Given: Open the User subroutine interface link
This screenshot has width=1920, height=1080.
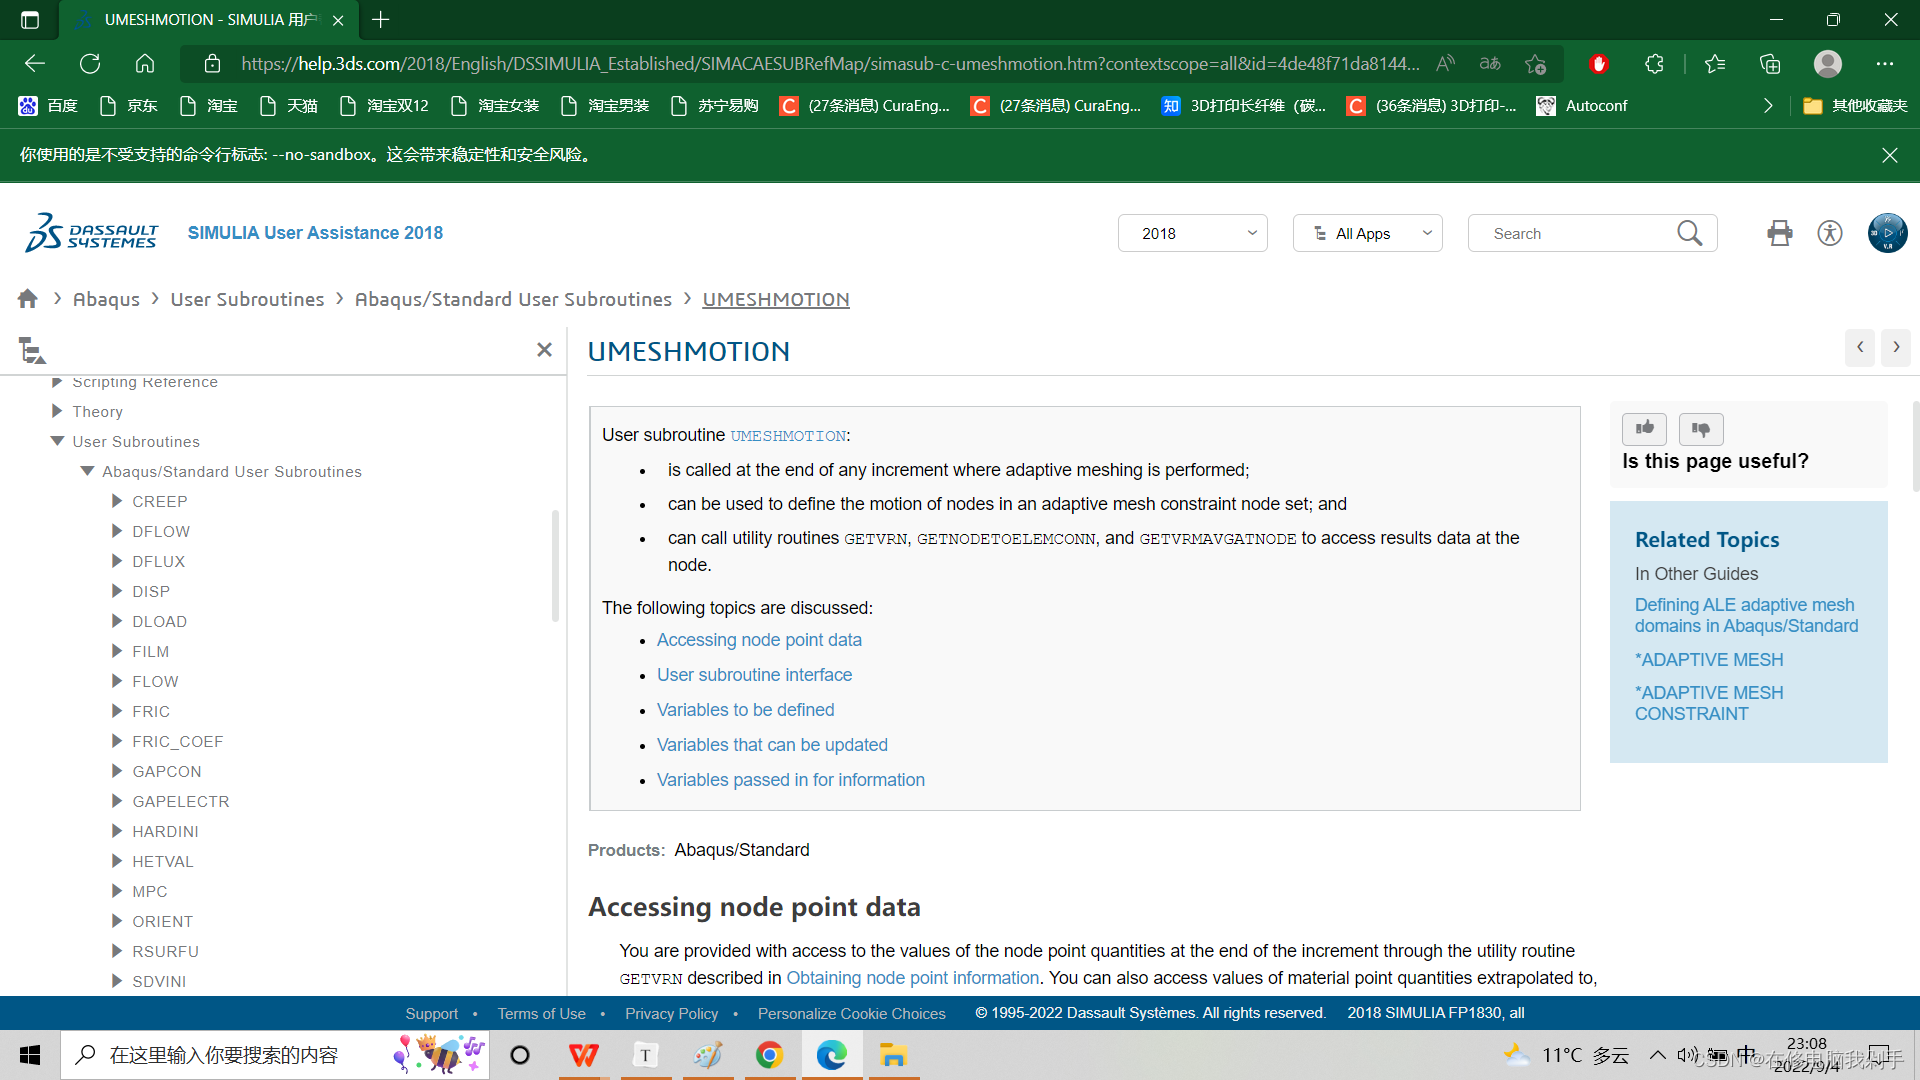Looking at the screenshot, I should 754,675.
